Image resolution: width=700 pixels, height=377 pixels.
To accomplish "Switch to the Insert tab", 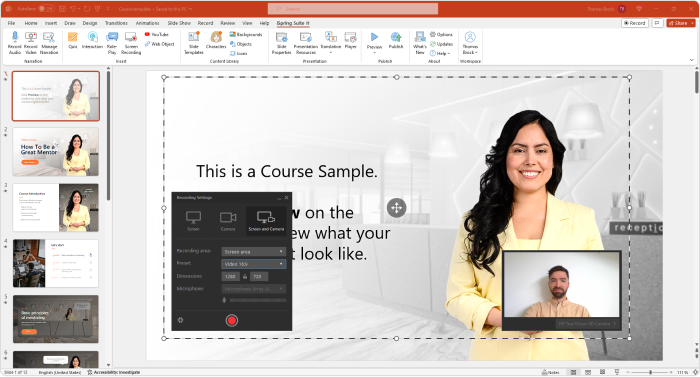I will point(51,23).
